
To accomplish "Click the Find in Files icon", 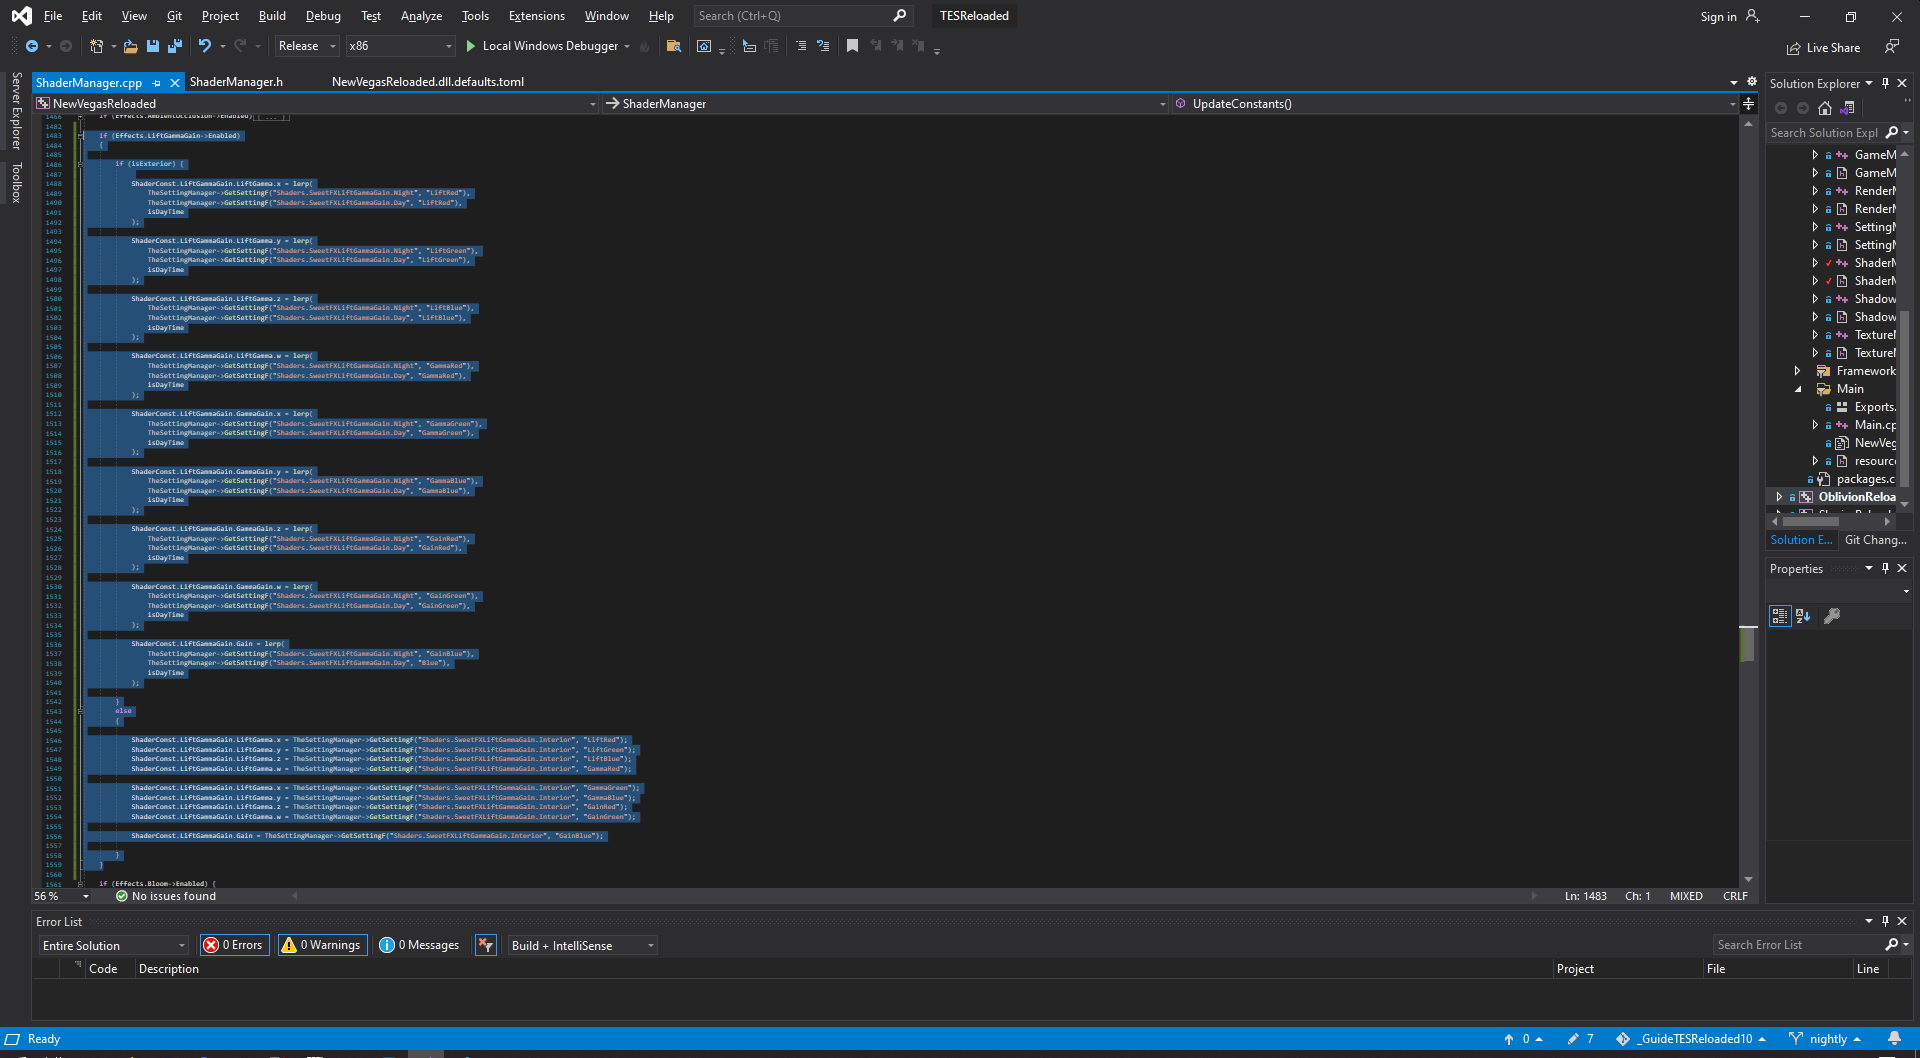I will 674,46.
